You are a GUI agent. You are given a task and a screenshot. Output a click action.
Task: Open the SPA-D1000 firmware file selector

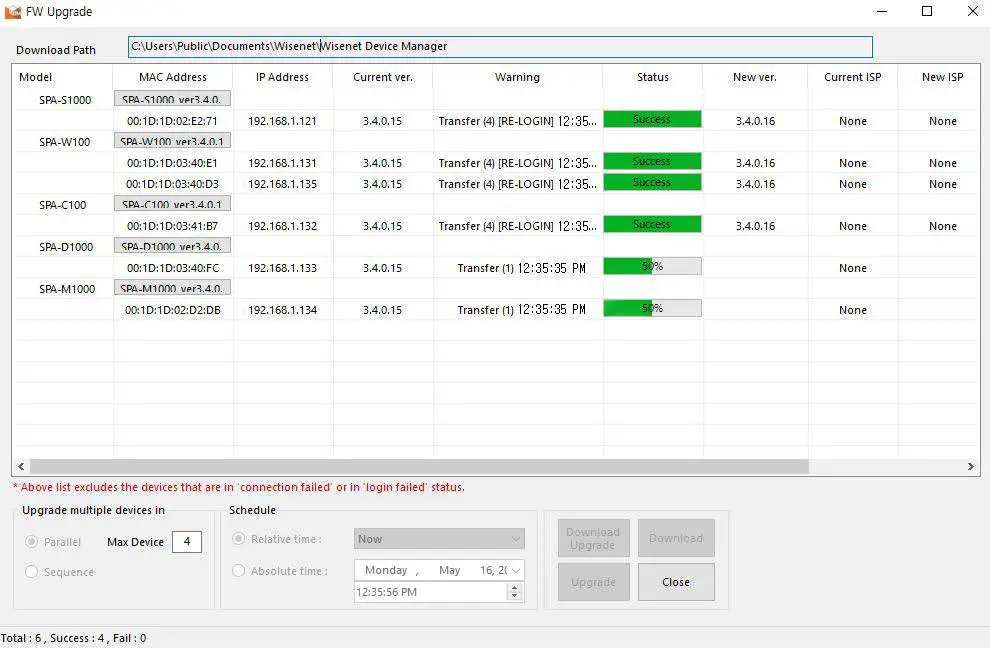(x=172, y=245)
